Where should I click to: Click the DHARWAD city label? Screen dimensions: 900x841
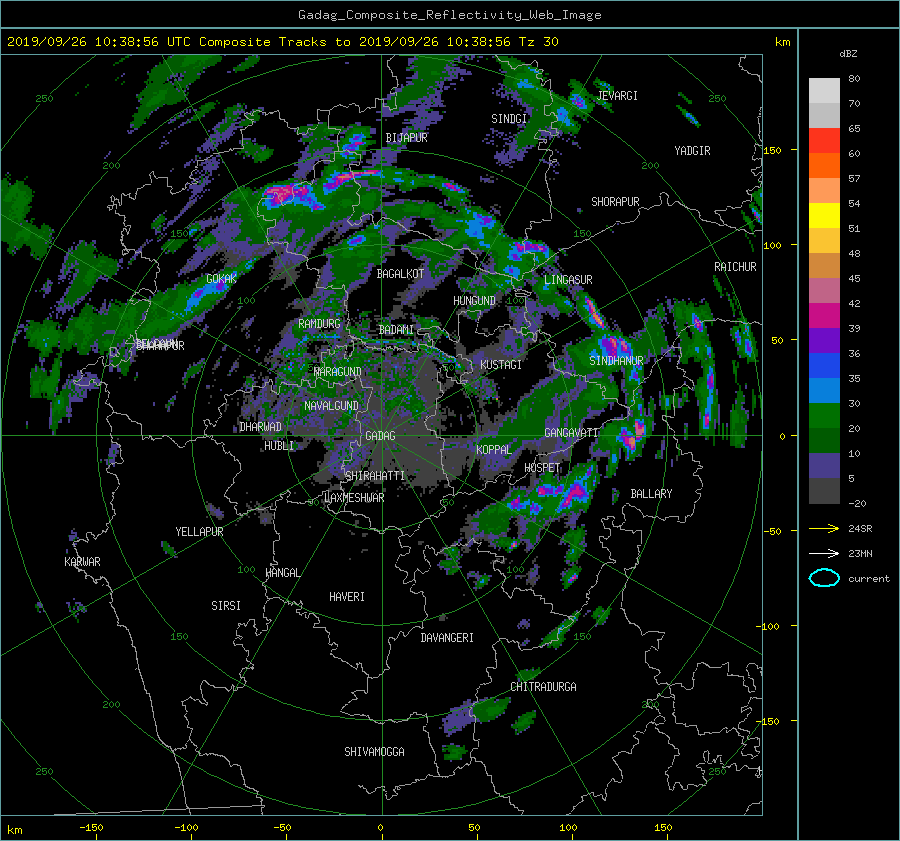pyautogui.click(x=260, y=427)
